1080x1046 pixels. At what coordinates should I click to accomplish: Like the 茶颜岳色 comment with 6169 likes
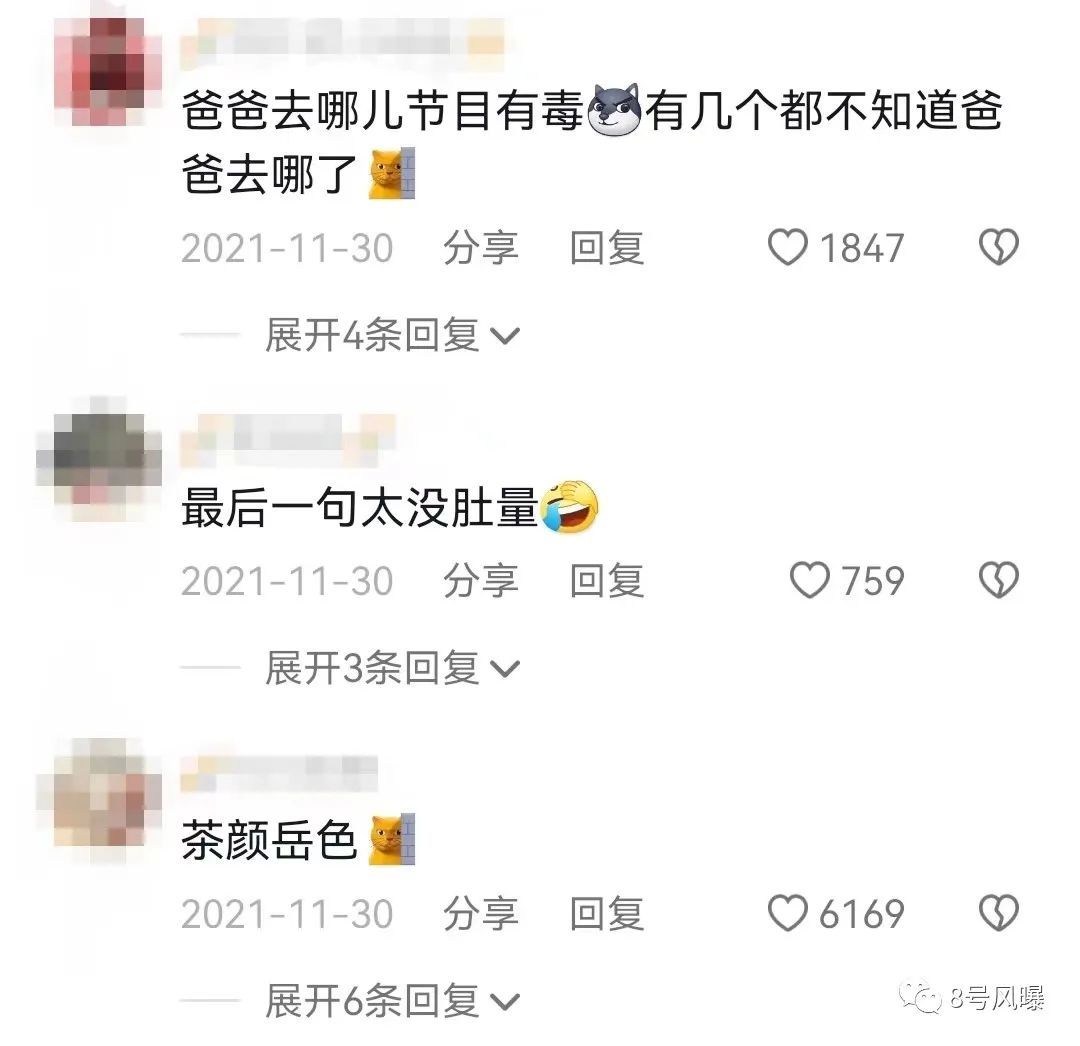pos(787,913)
